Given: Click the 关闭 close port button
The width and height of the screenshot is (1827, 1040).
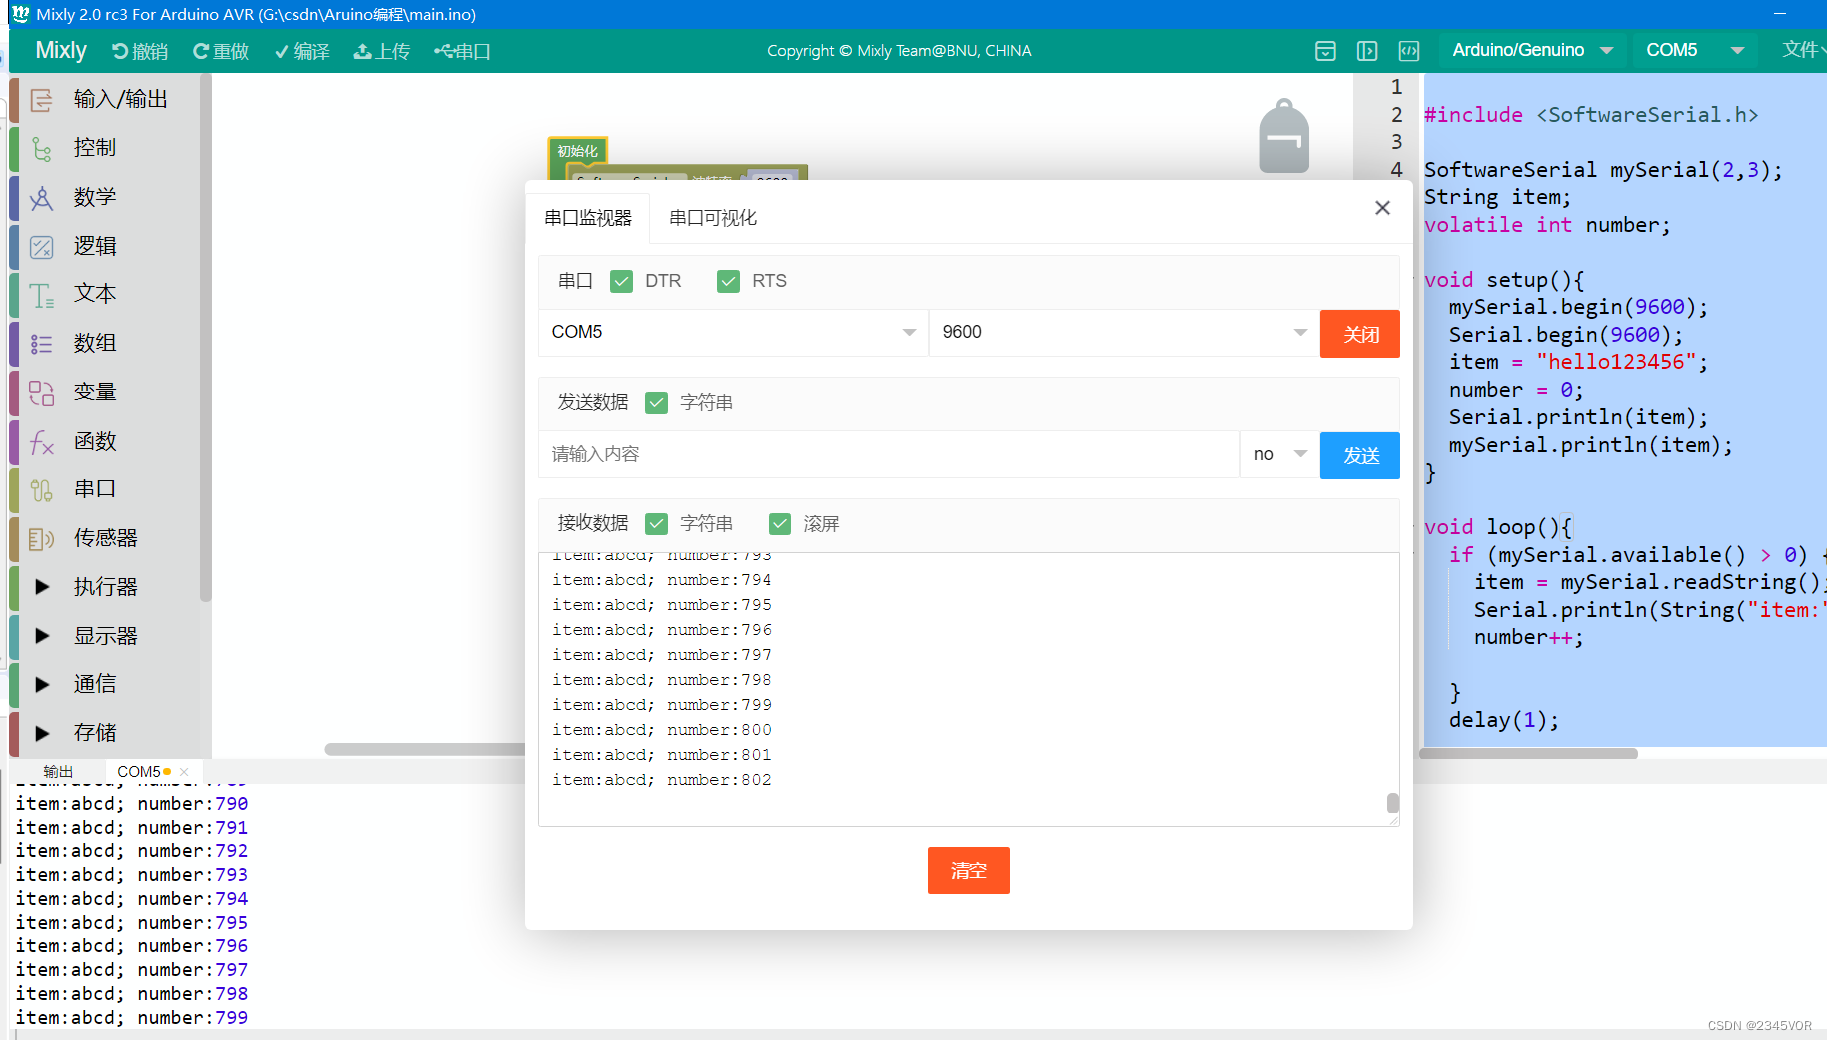Looking at the screenshot, I should (1360, 334).
